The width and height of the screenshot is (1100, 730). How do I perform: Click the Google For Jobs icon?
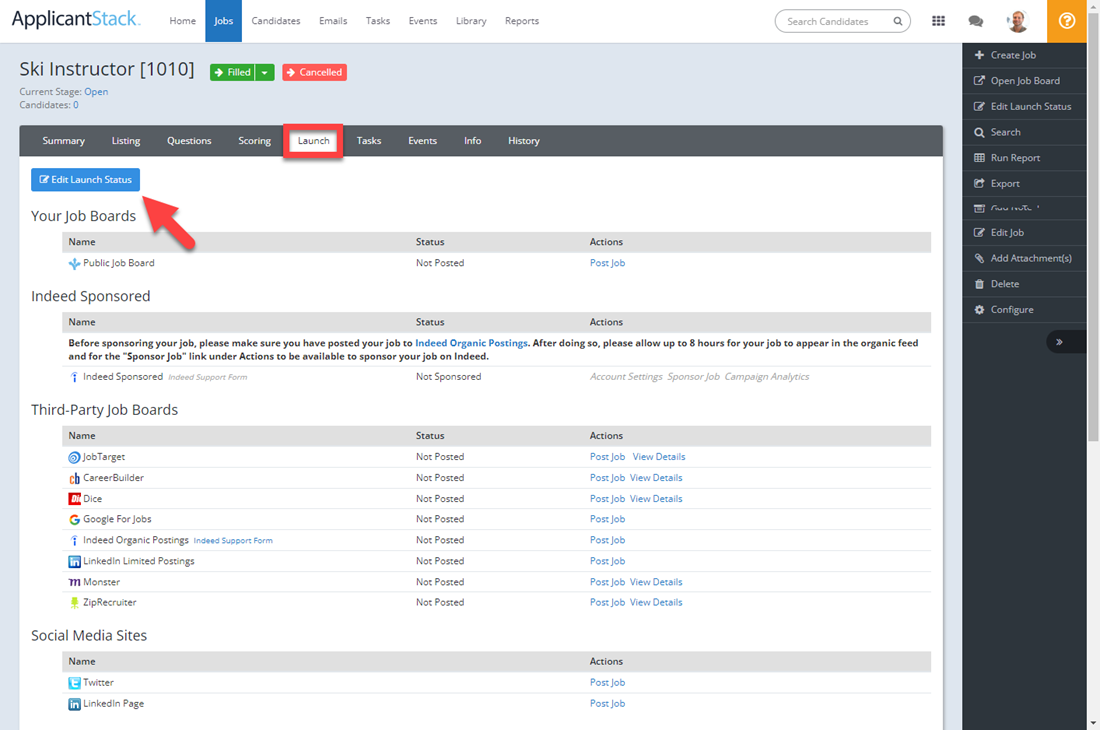[x=74, y=520]
